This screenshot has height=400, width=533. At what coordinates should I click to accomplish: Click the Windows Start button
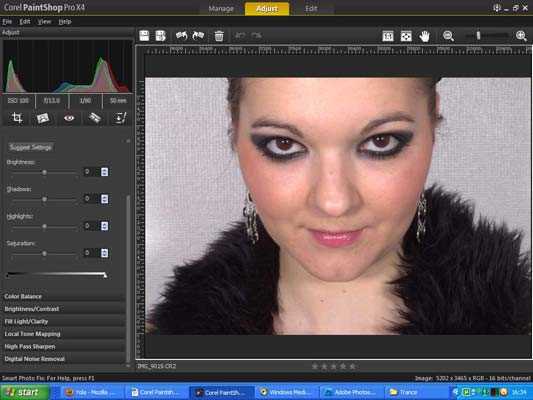(24, 392)
